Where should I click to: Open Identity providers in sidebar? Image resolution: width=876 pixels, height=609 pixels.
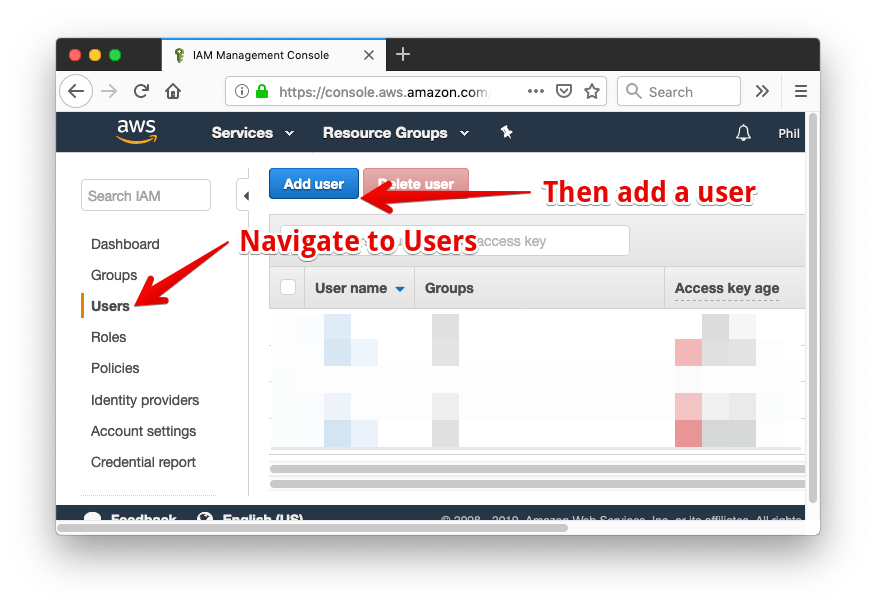coord(145,400)
